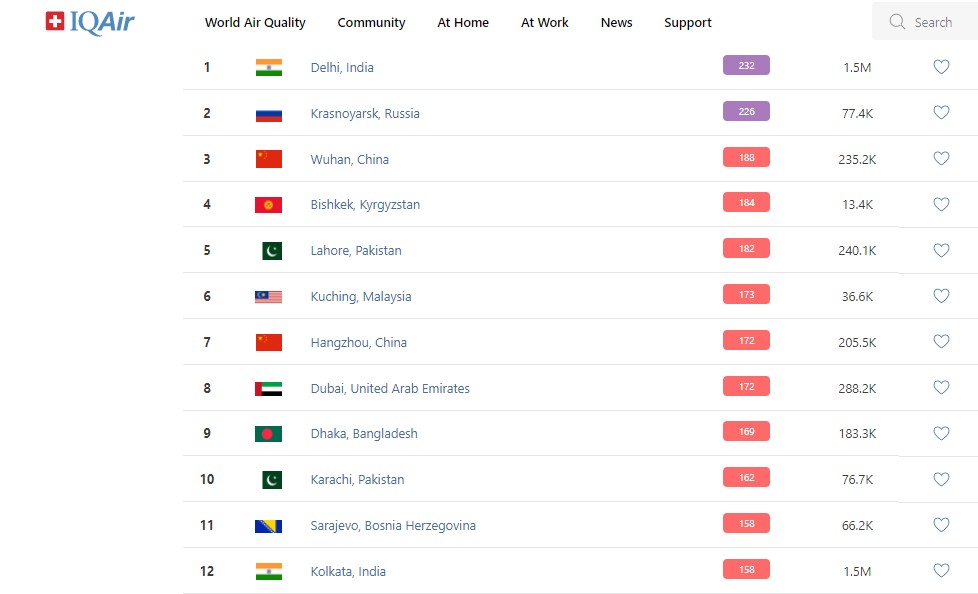Viewport: 978px width, 594px height.
Task: Toggle the heart for Wuhan, China
Action: coord(941,159)
